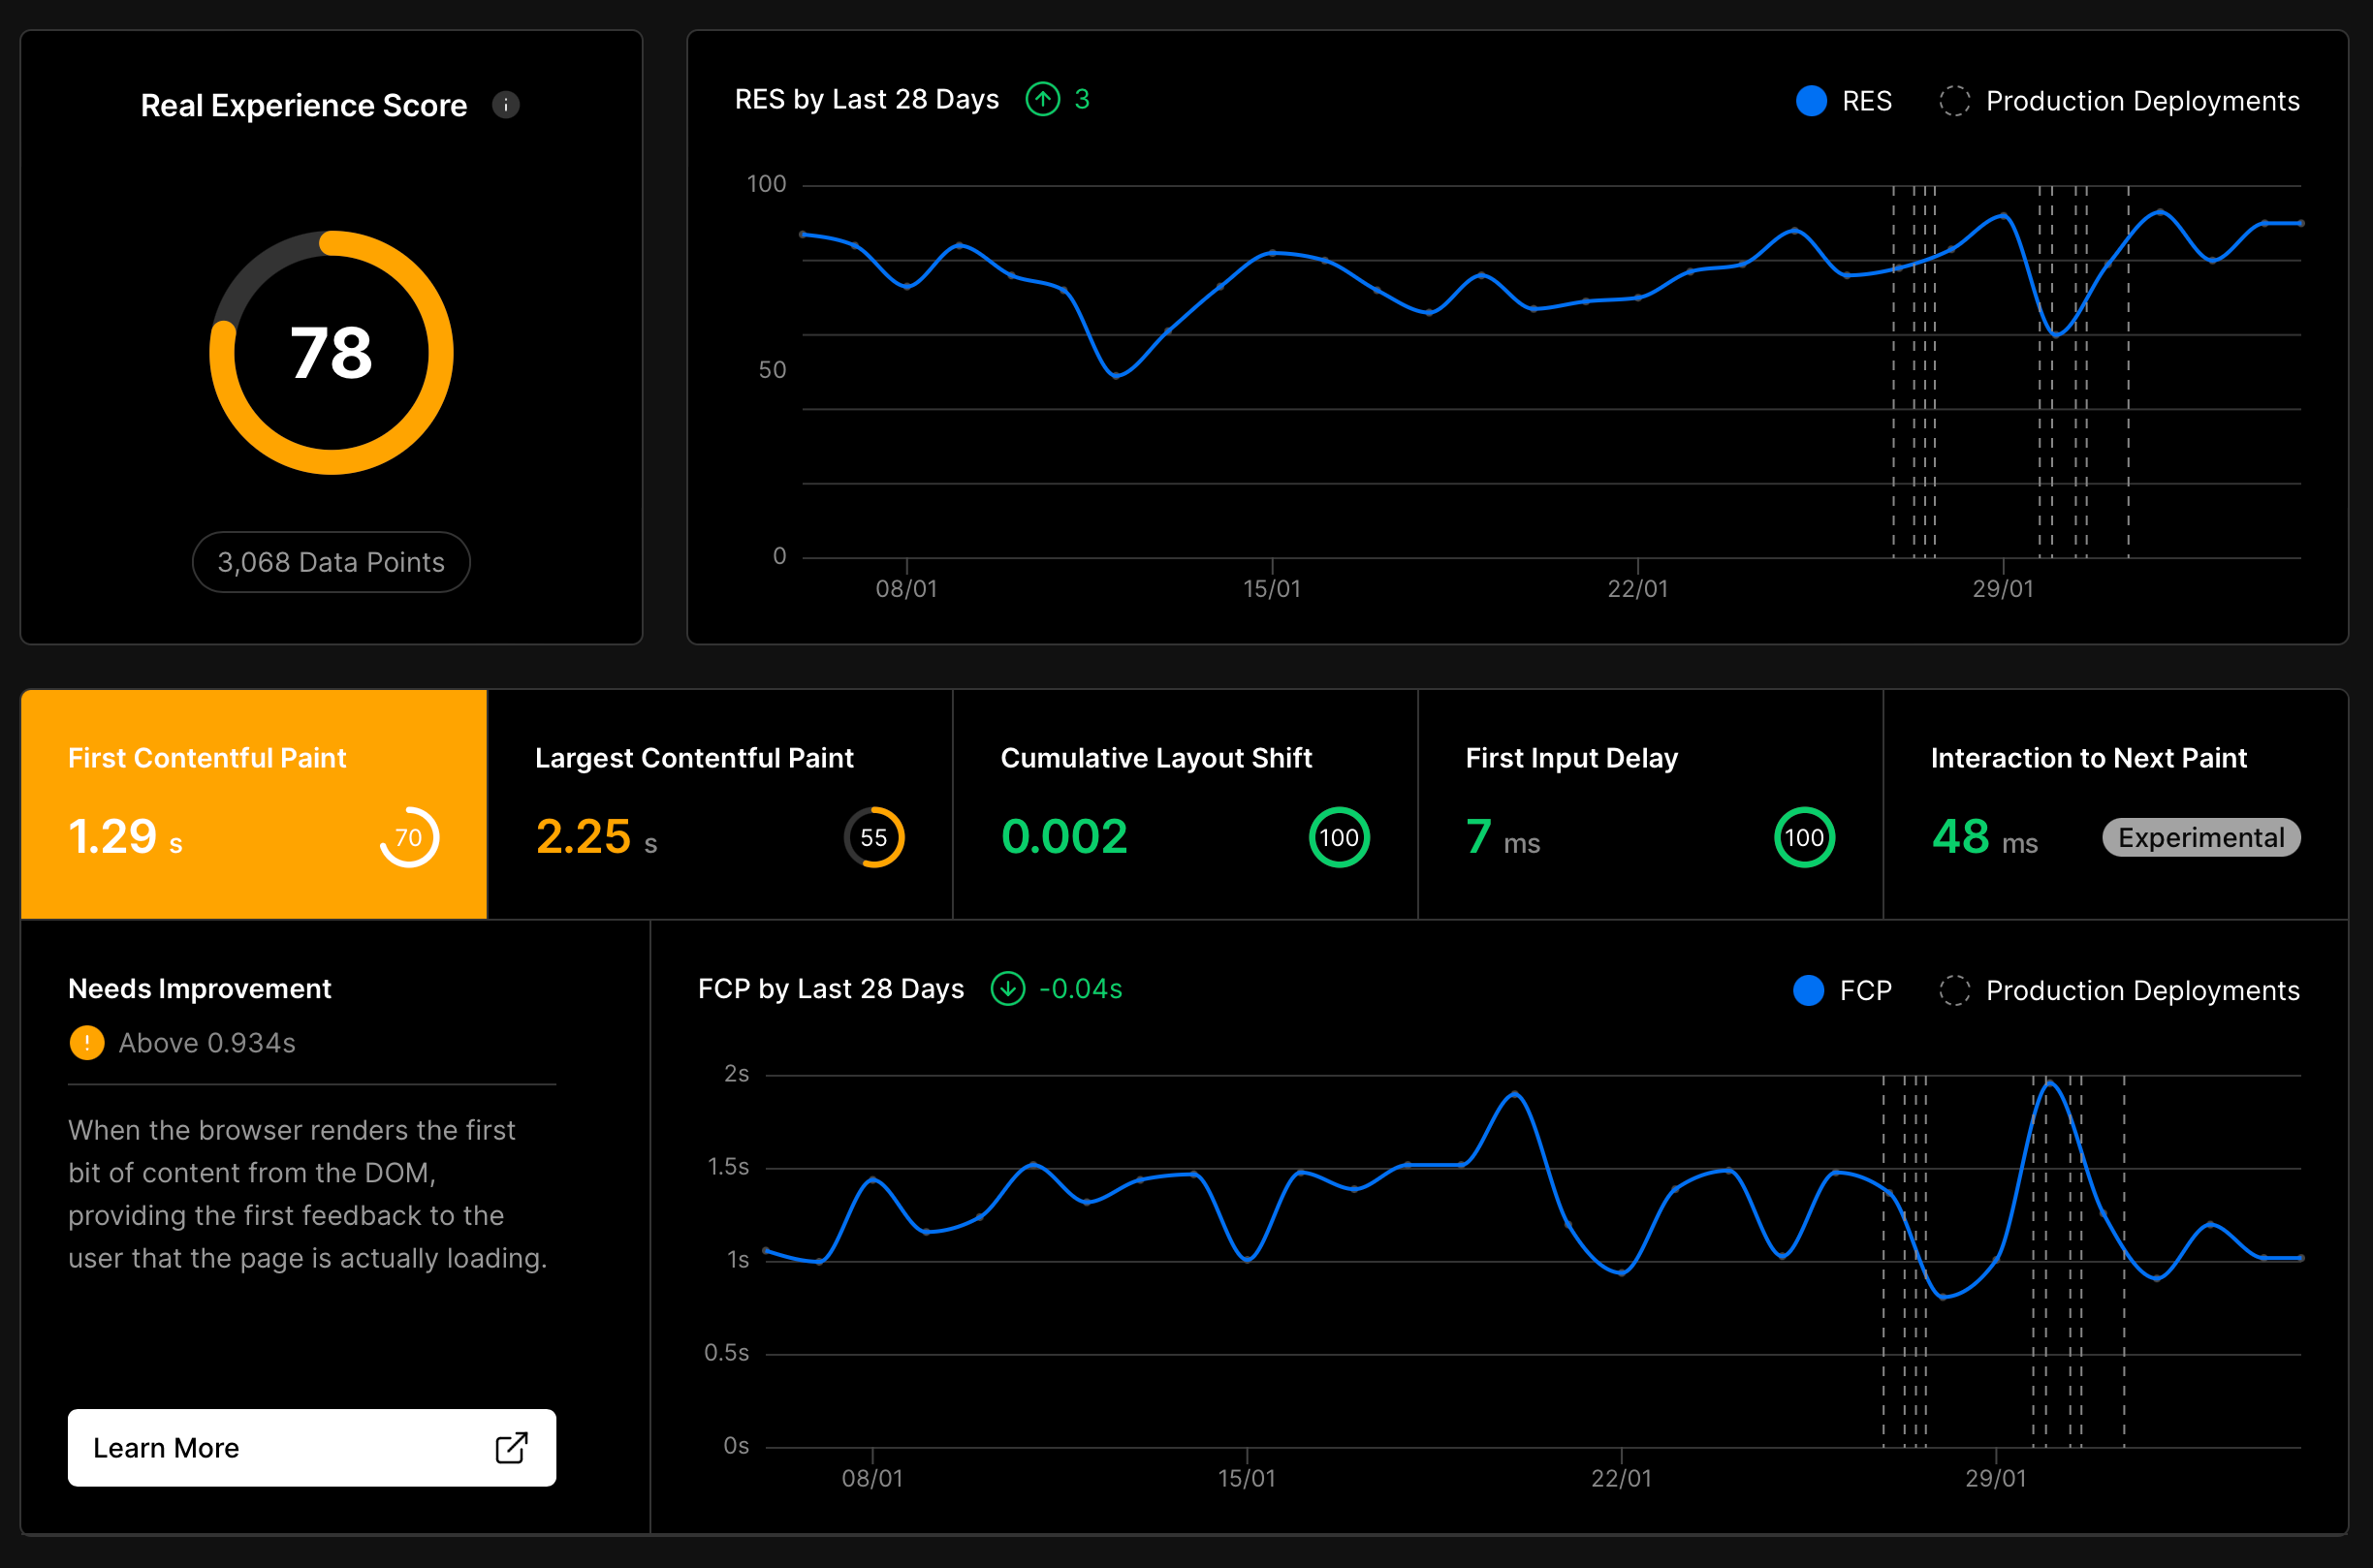
Task: Click the Real Experience Score info icon
Action: [506, 104]
